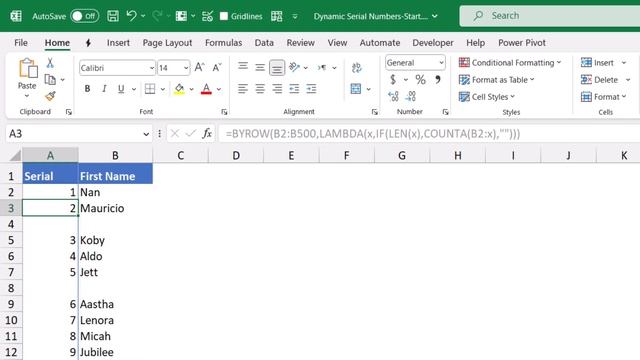Open Cell Styles menu
The height and width of the screenshot is (360, 640).
click(487, 97)
